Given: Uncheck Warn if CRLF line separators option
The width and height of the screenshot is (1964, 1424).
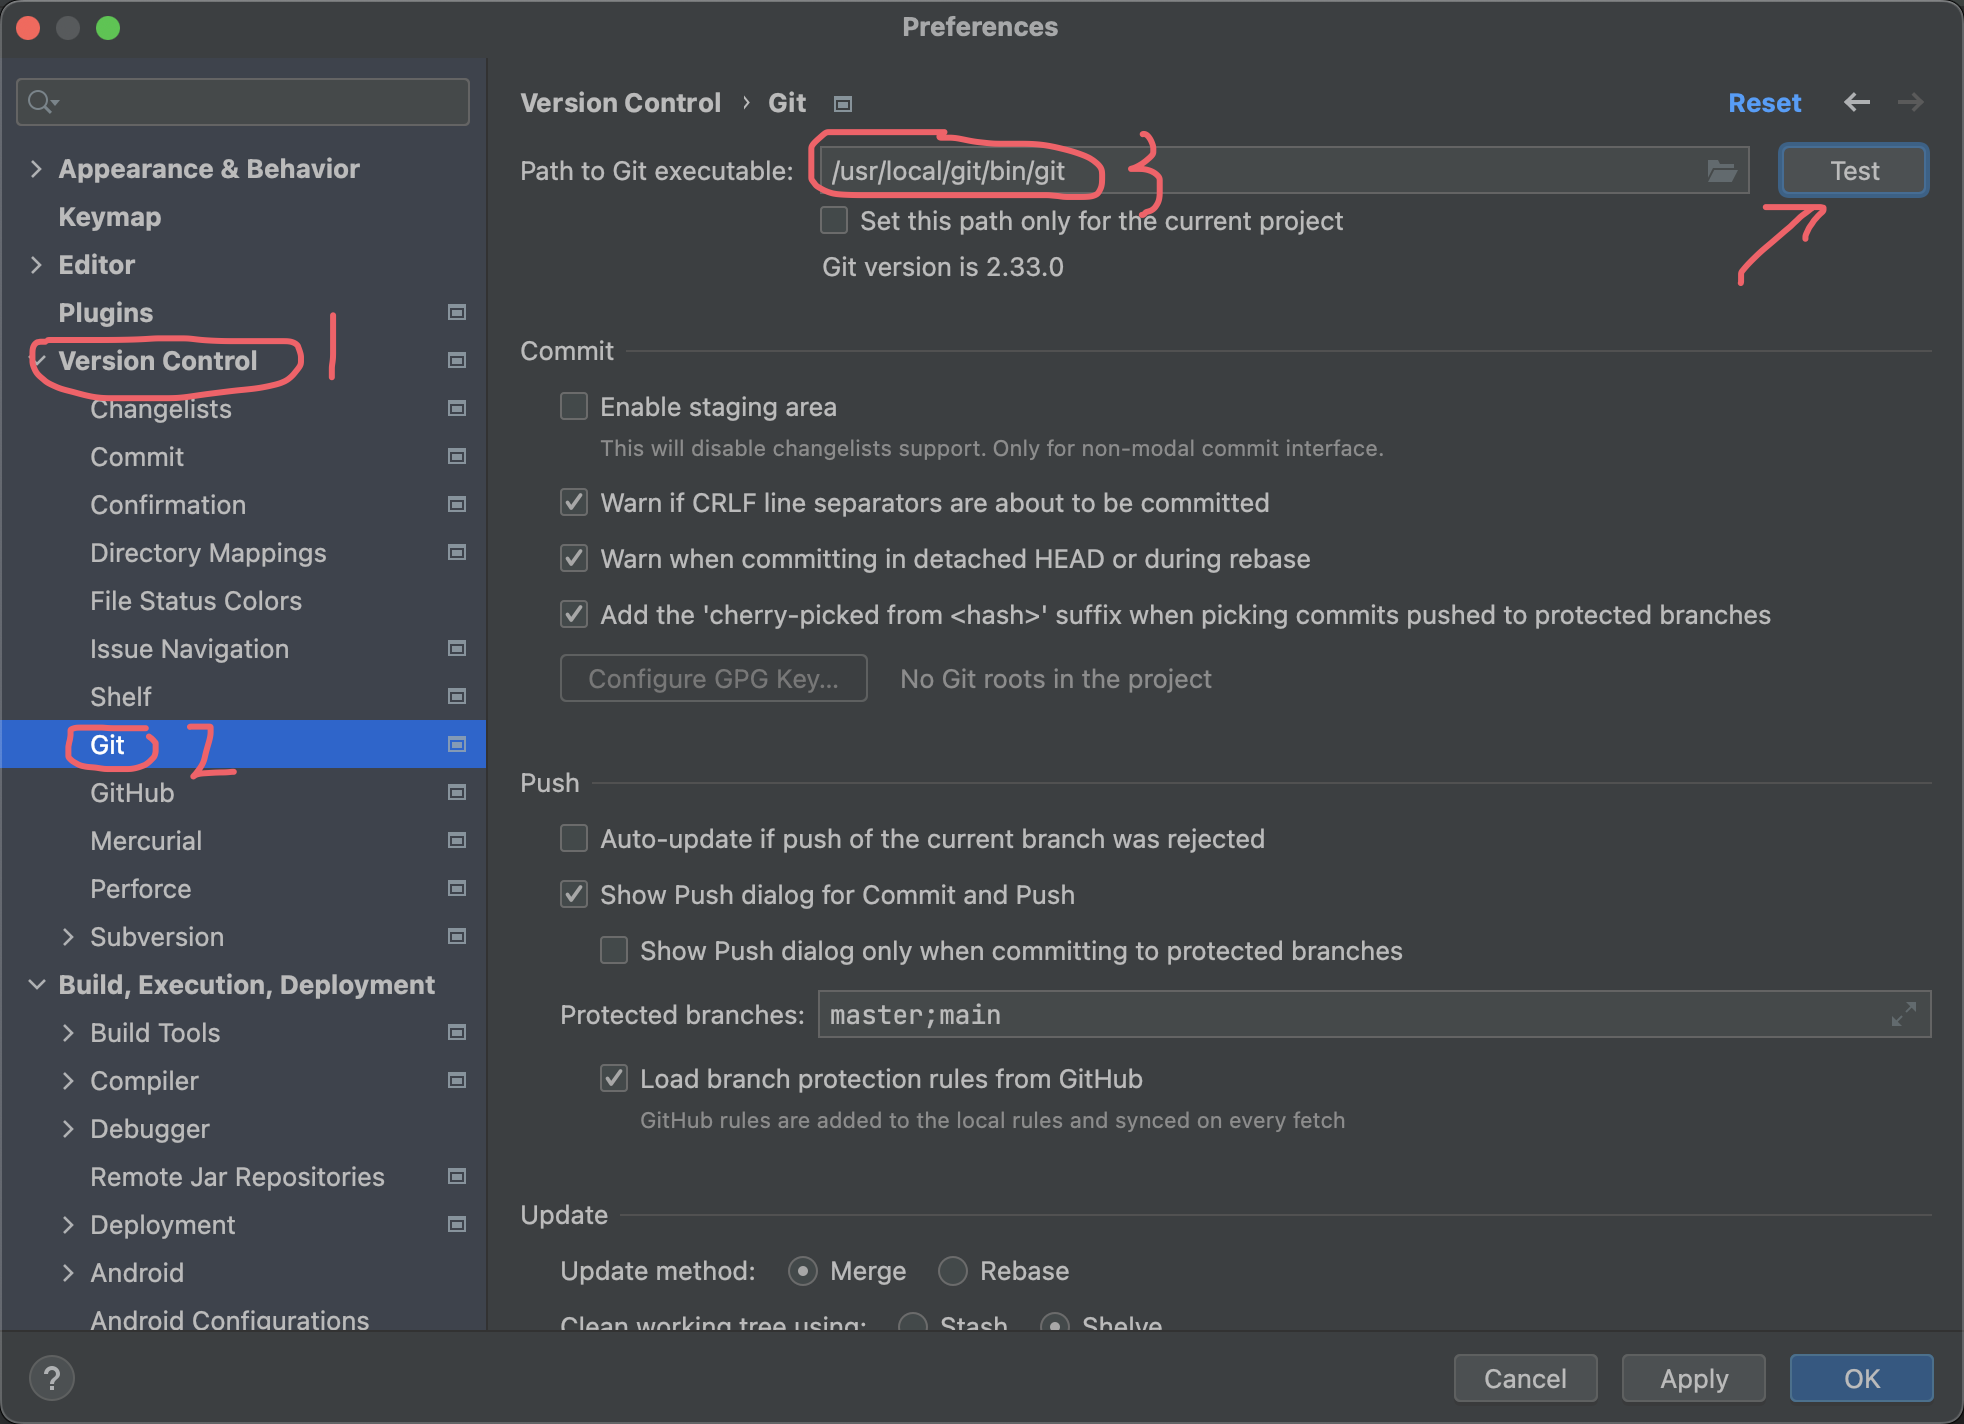Looking at the screenshot, I should pyautogui.click(x=574, y=502).
